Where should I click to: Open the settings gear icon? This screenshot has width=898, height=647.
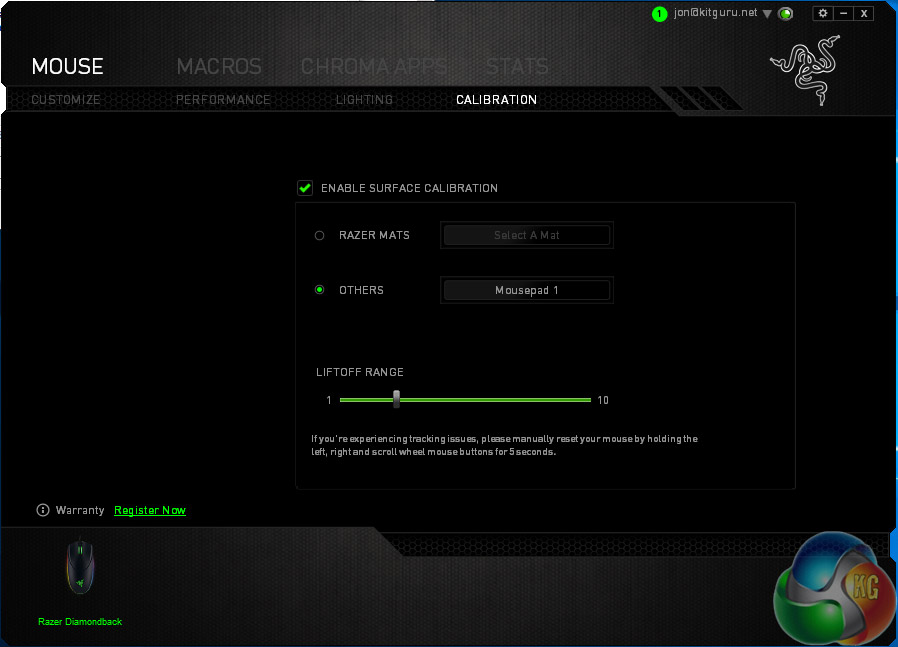822,13
